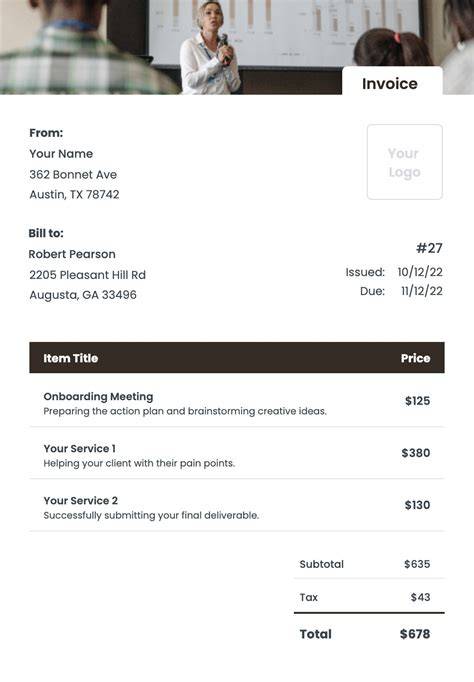Click the header photo of presenter
Screen dimensions: 474x682
coord(237,47)
